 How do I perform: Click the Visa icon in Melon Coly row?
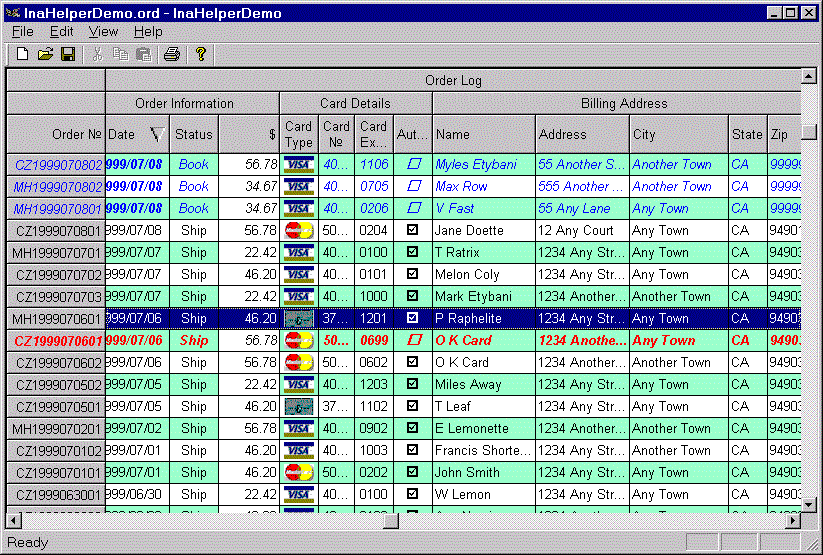299,275
